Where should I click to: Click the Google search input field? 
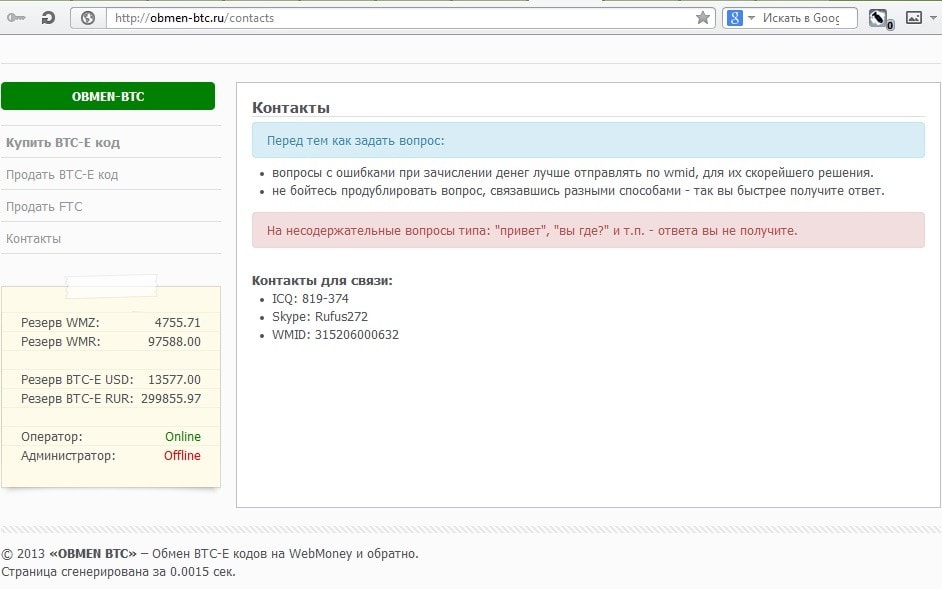click(x=805, y=17)
